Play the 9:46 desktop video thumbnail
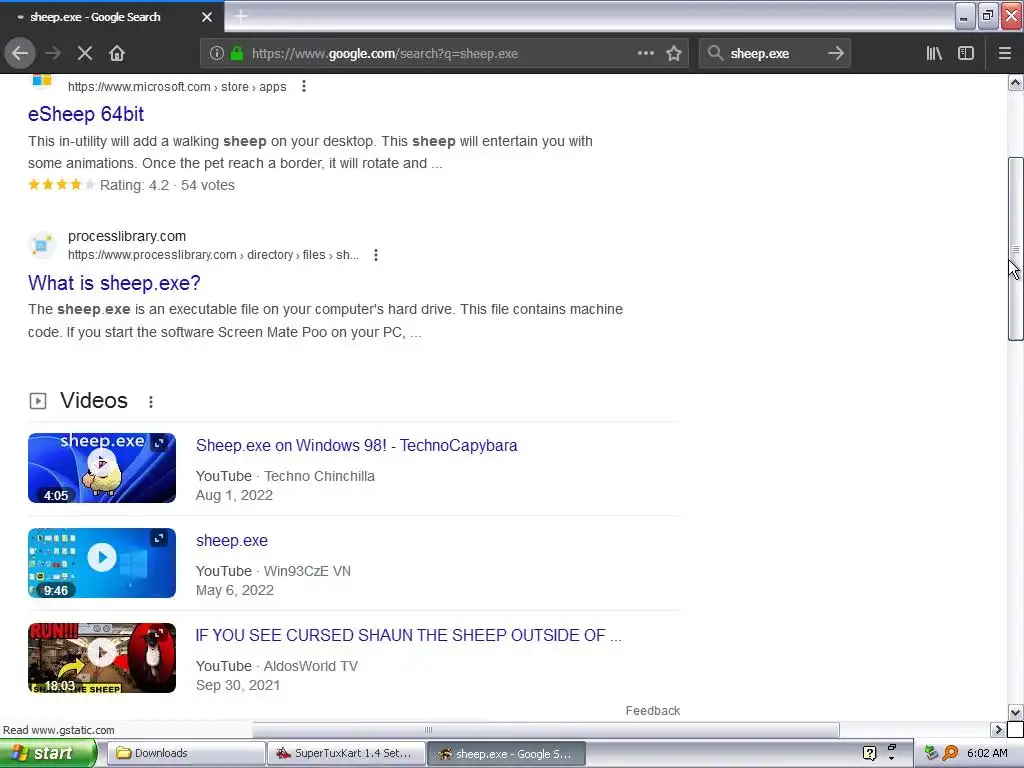Screen dimensions: 1024x768 point(102,563)
